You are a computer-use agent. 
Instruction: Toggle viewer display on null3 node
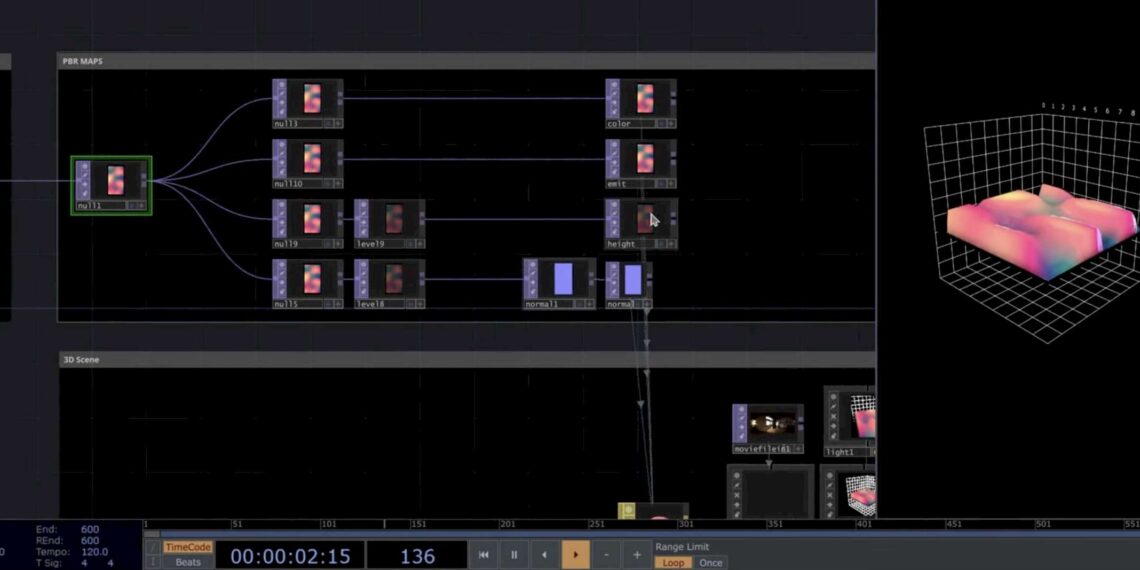tap(329, 124)
